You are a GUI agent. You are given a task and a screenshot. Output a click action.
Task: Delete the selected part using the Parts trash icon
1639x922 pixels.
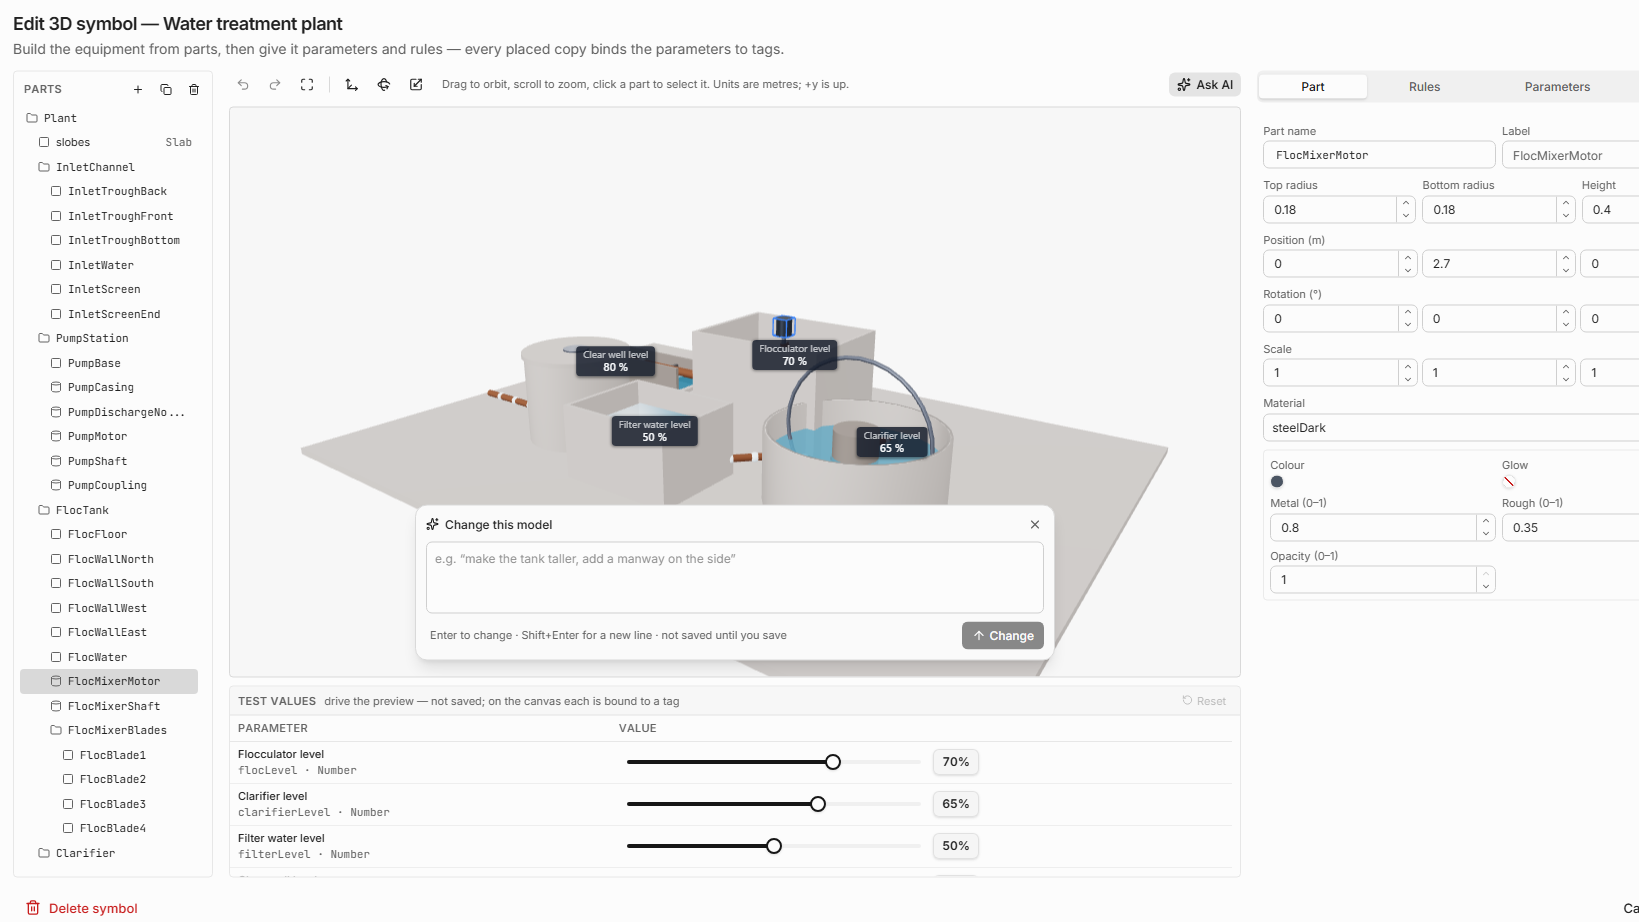click(x=194, y=90)
